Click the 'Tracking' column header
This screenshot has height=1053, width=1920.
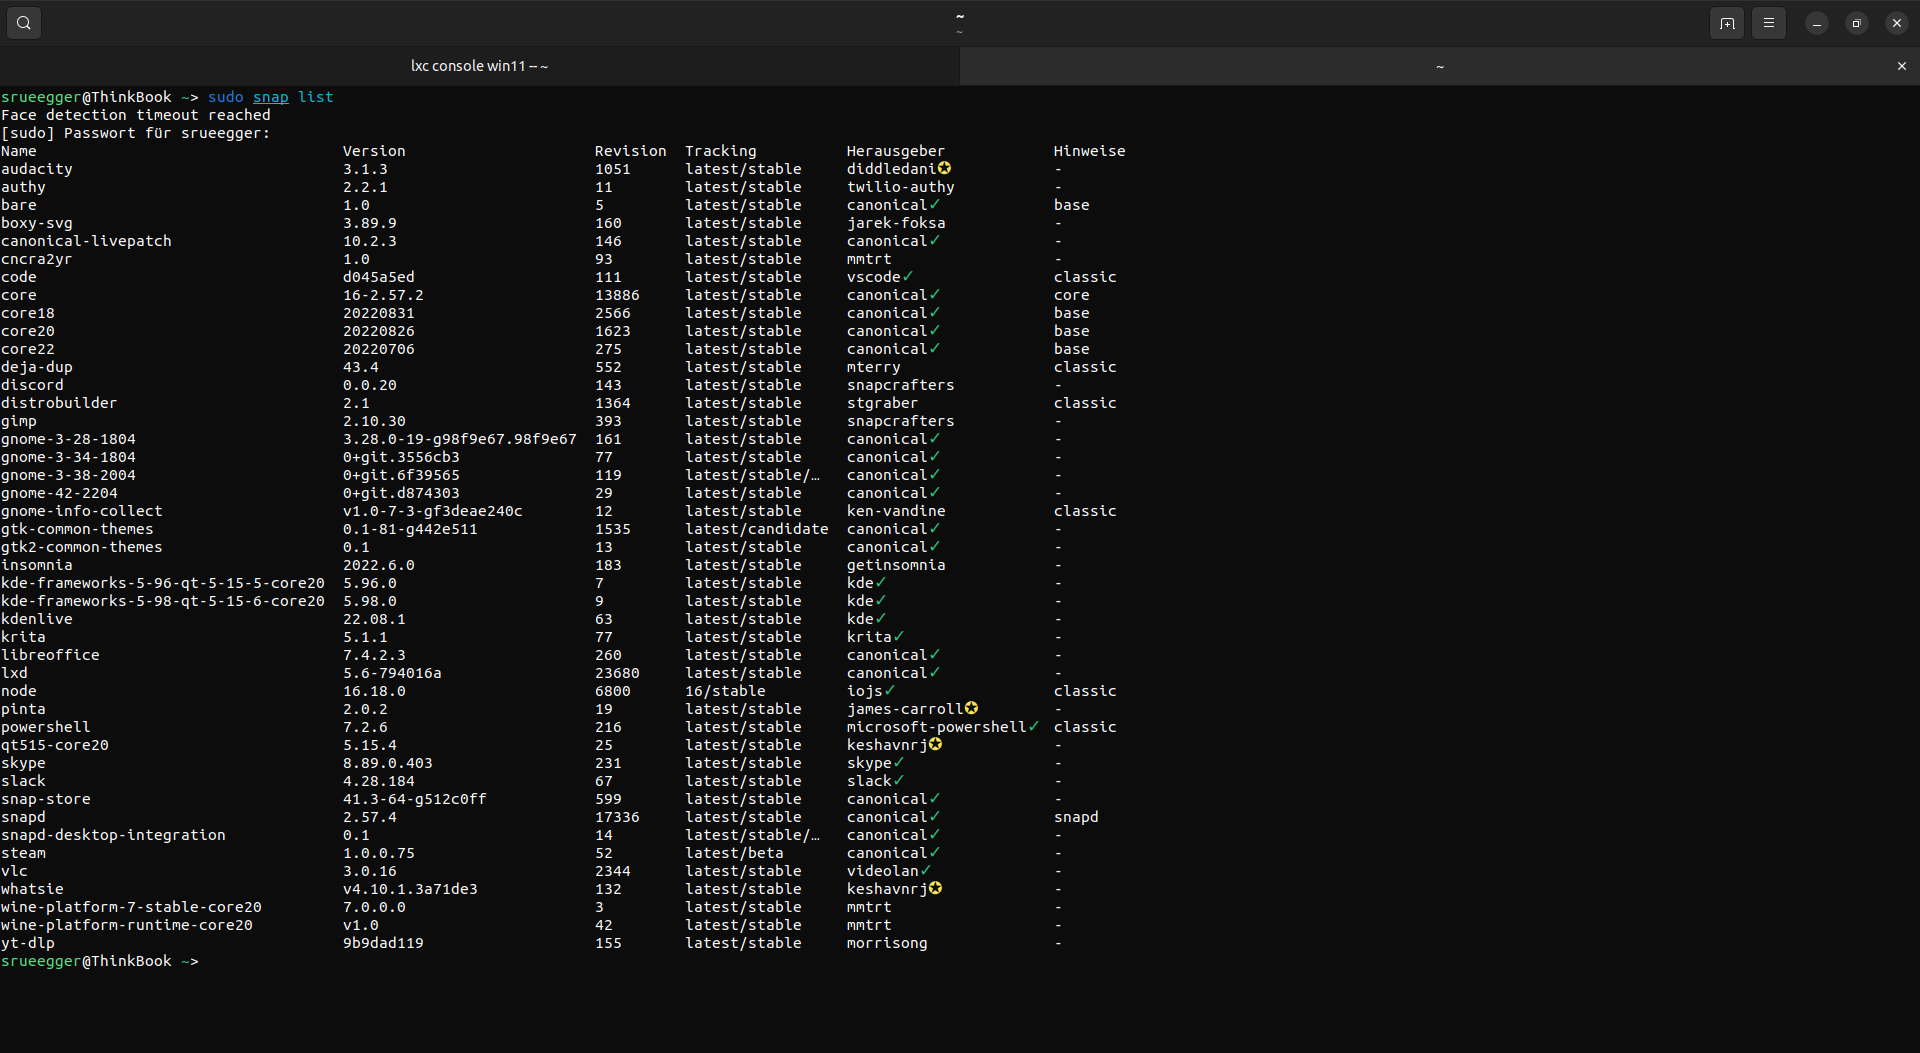721,151
